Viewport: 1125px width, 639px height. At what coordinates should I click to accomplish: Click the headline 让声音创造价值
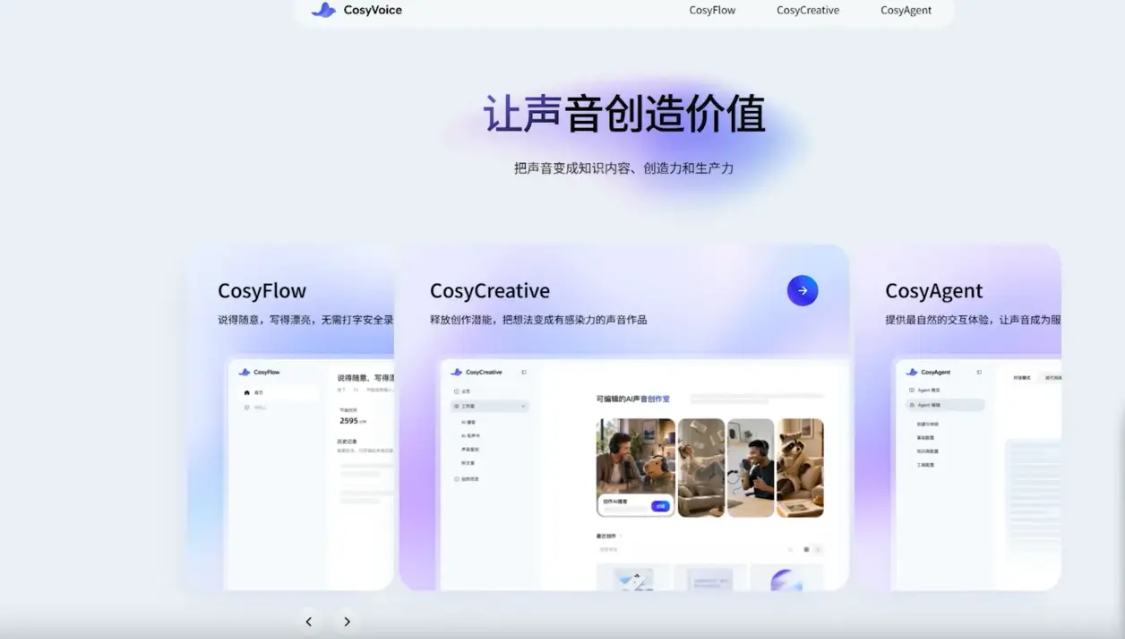pos(624,113)
